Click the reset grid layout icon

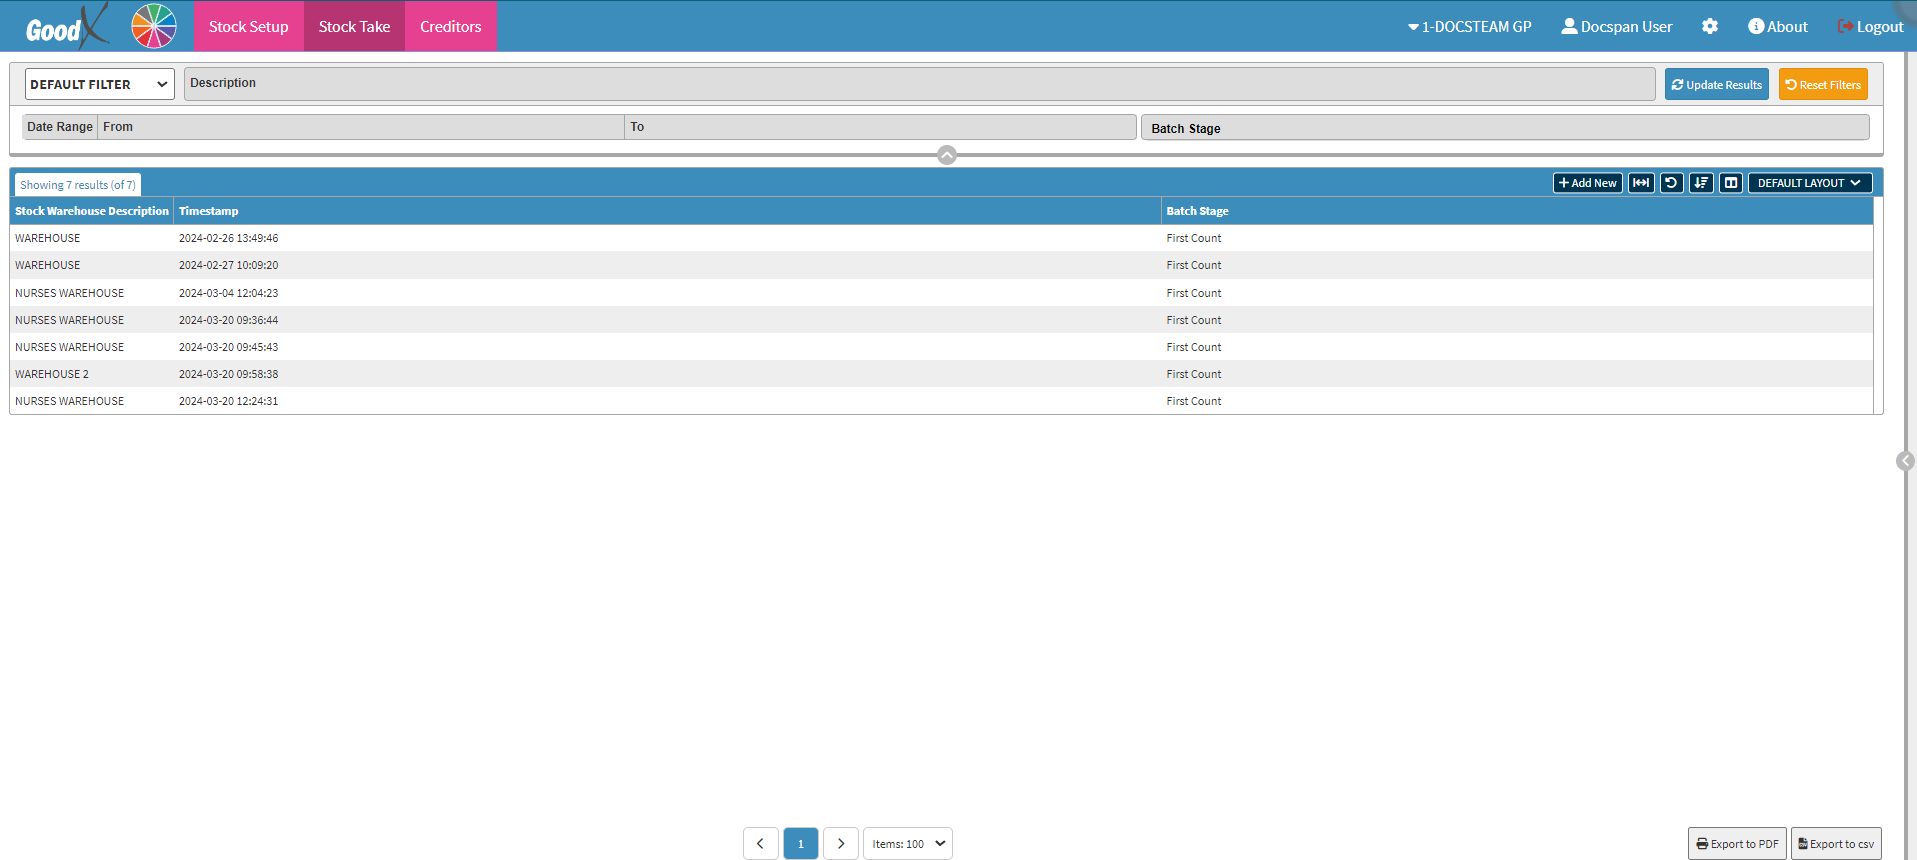pyautogui.click(x=1671, y=183)
